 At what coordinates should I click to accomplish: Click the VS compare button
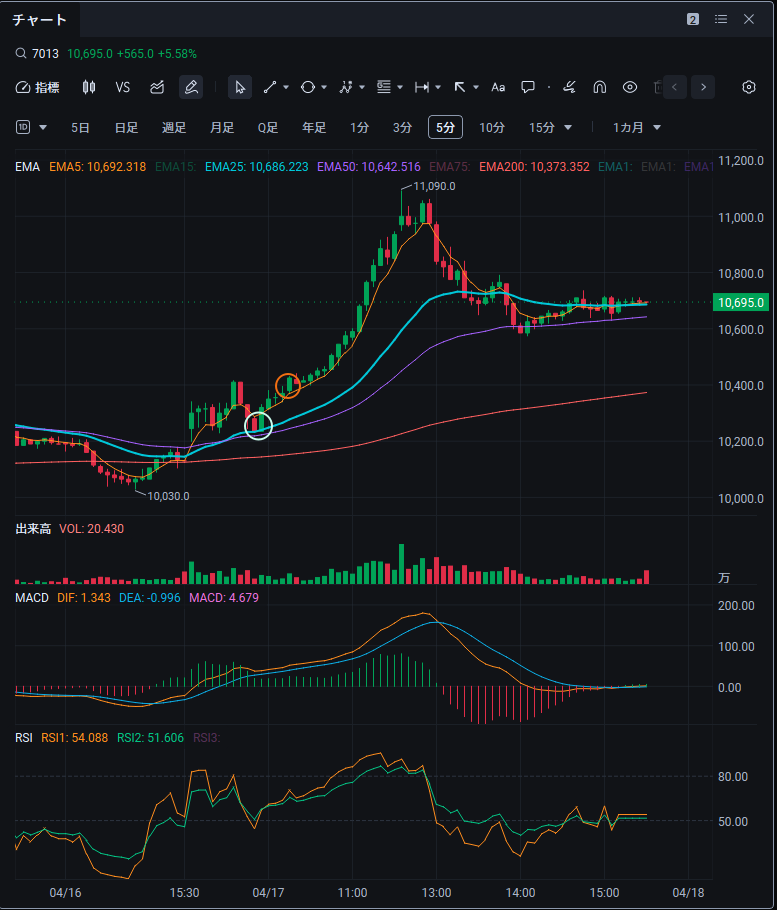click(123, 87)
